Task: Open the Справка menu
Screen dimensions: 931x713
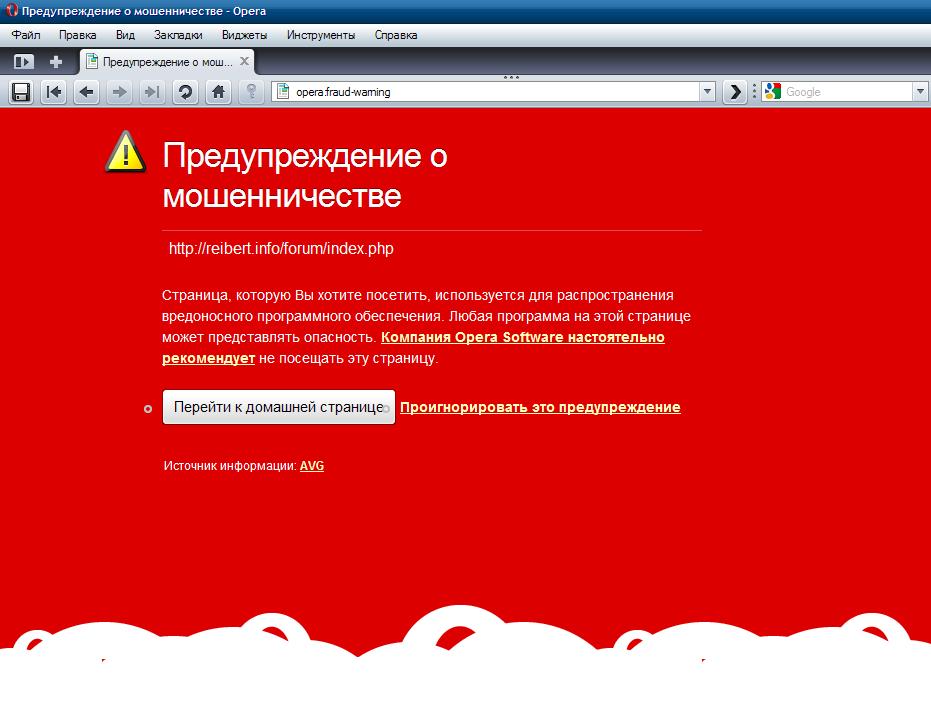Action: (396, 35)
